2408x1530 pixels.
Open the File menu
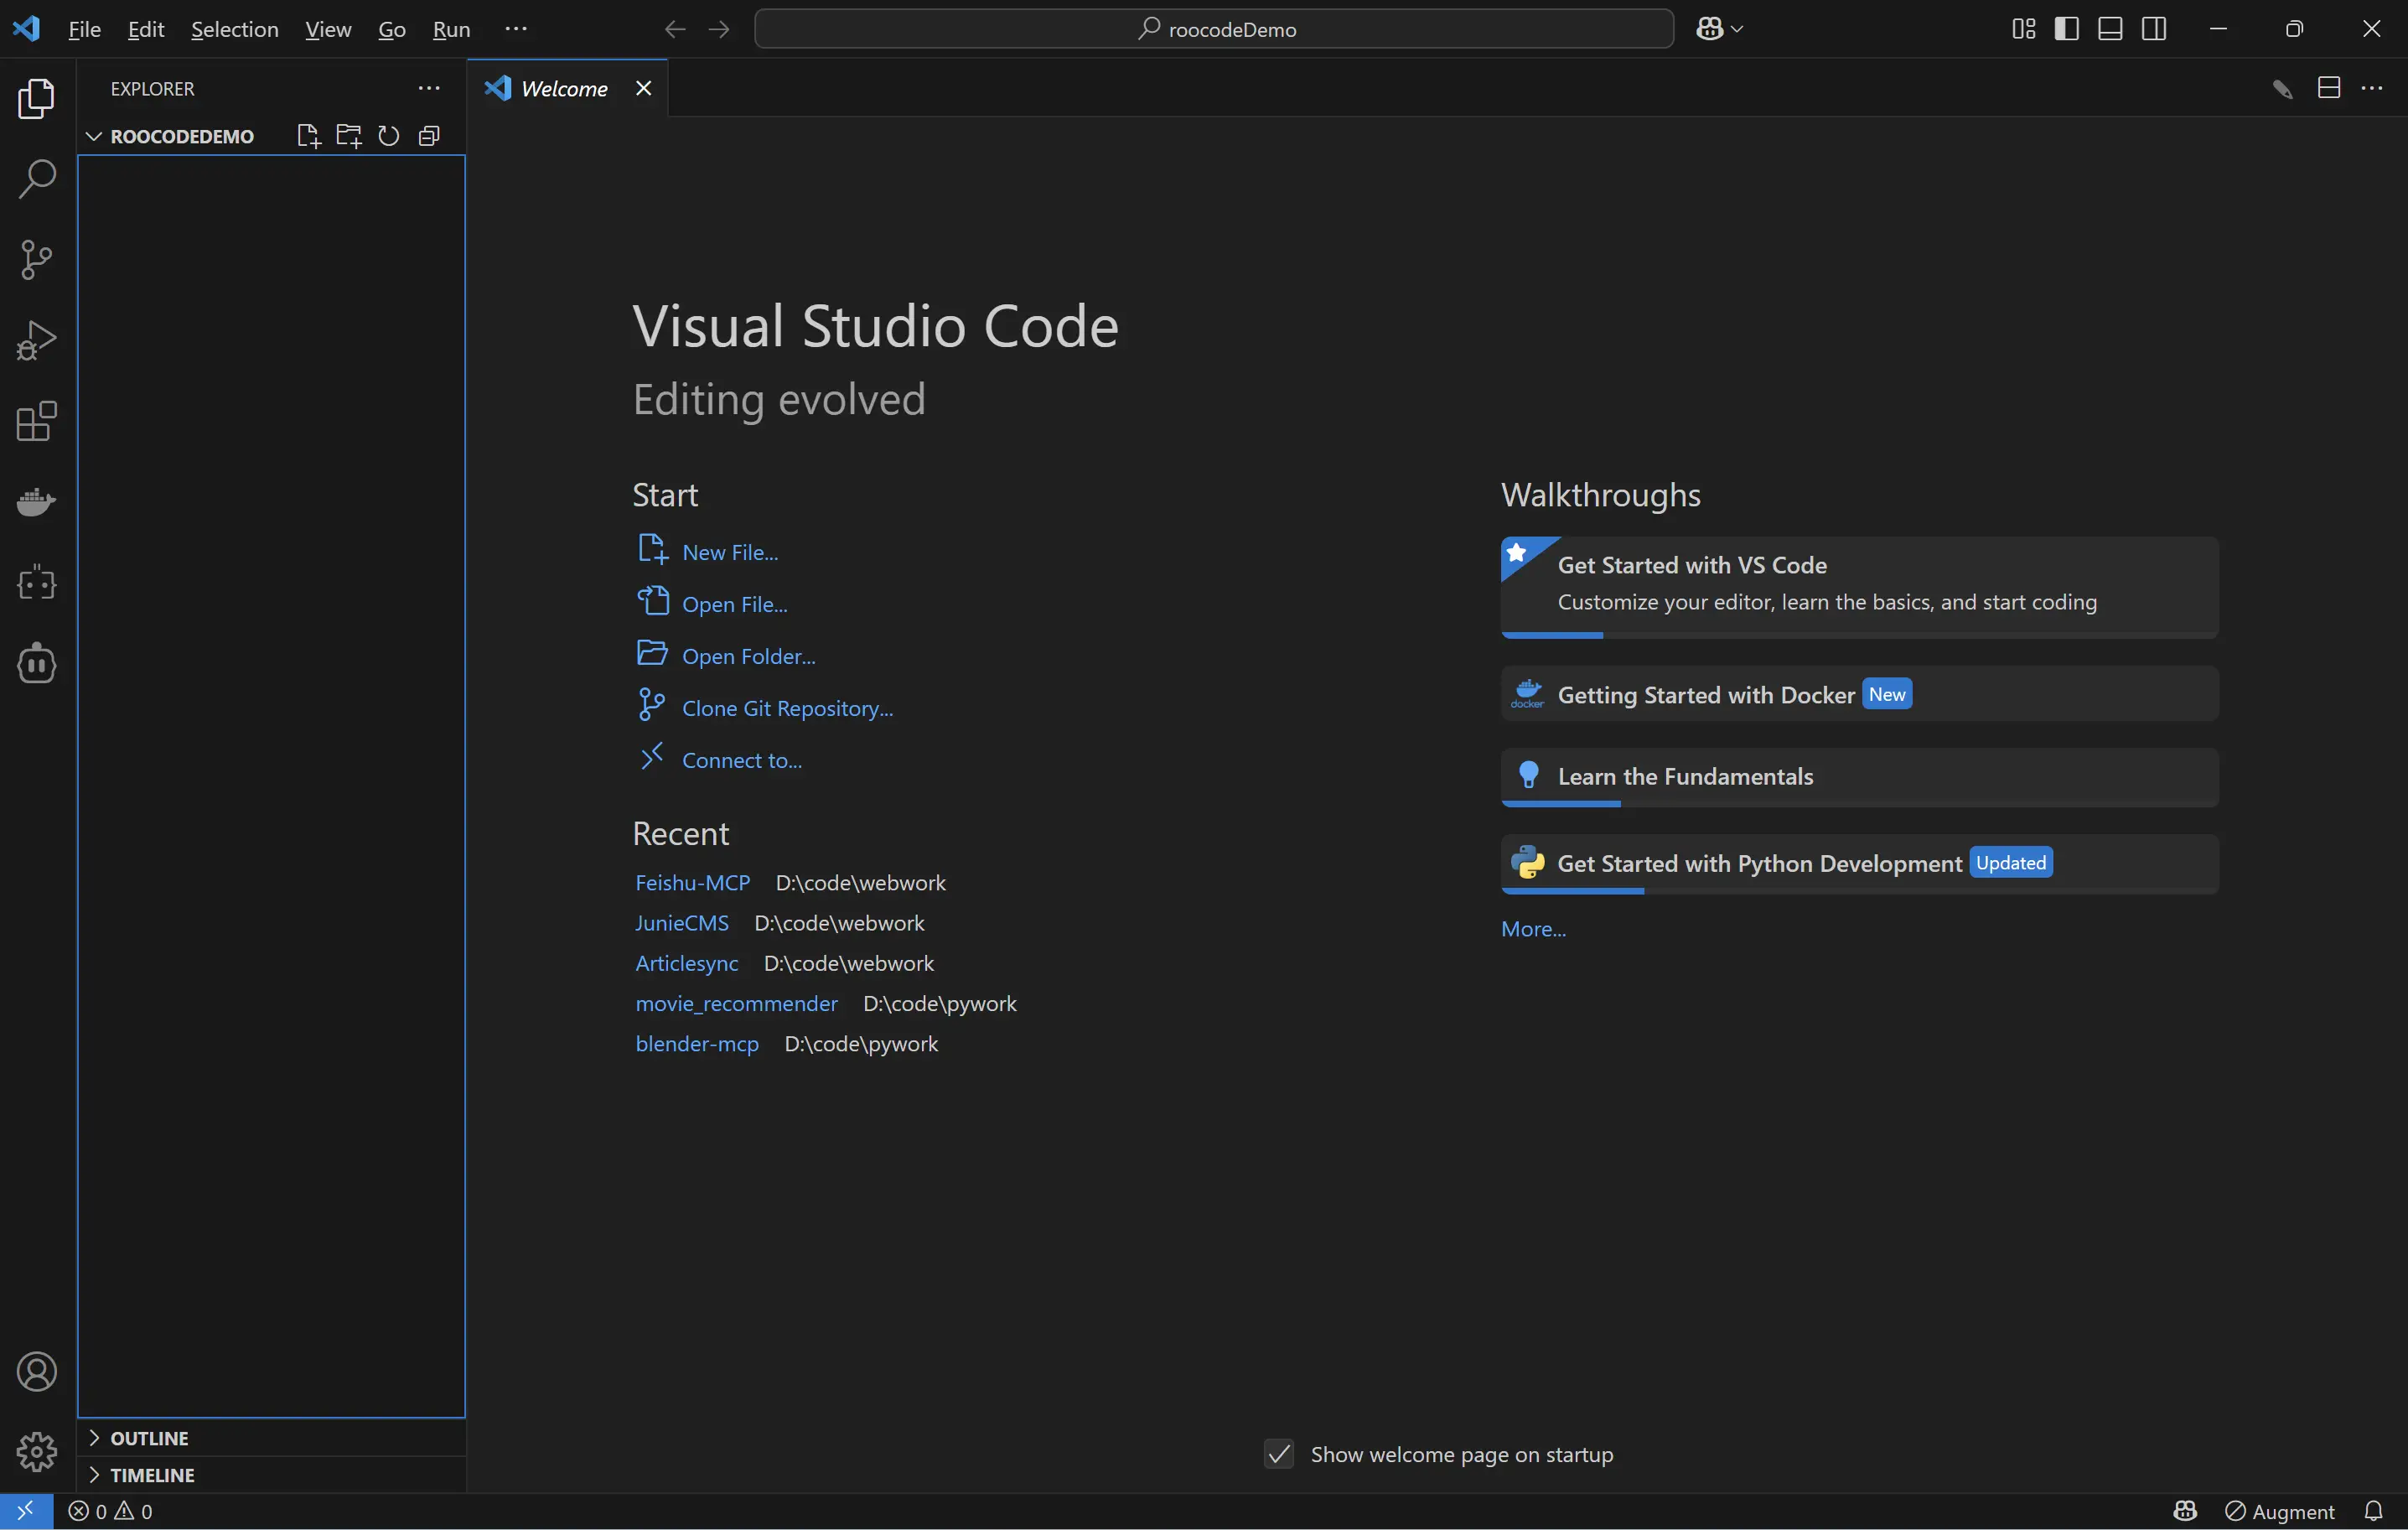[84, 29]
